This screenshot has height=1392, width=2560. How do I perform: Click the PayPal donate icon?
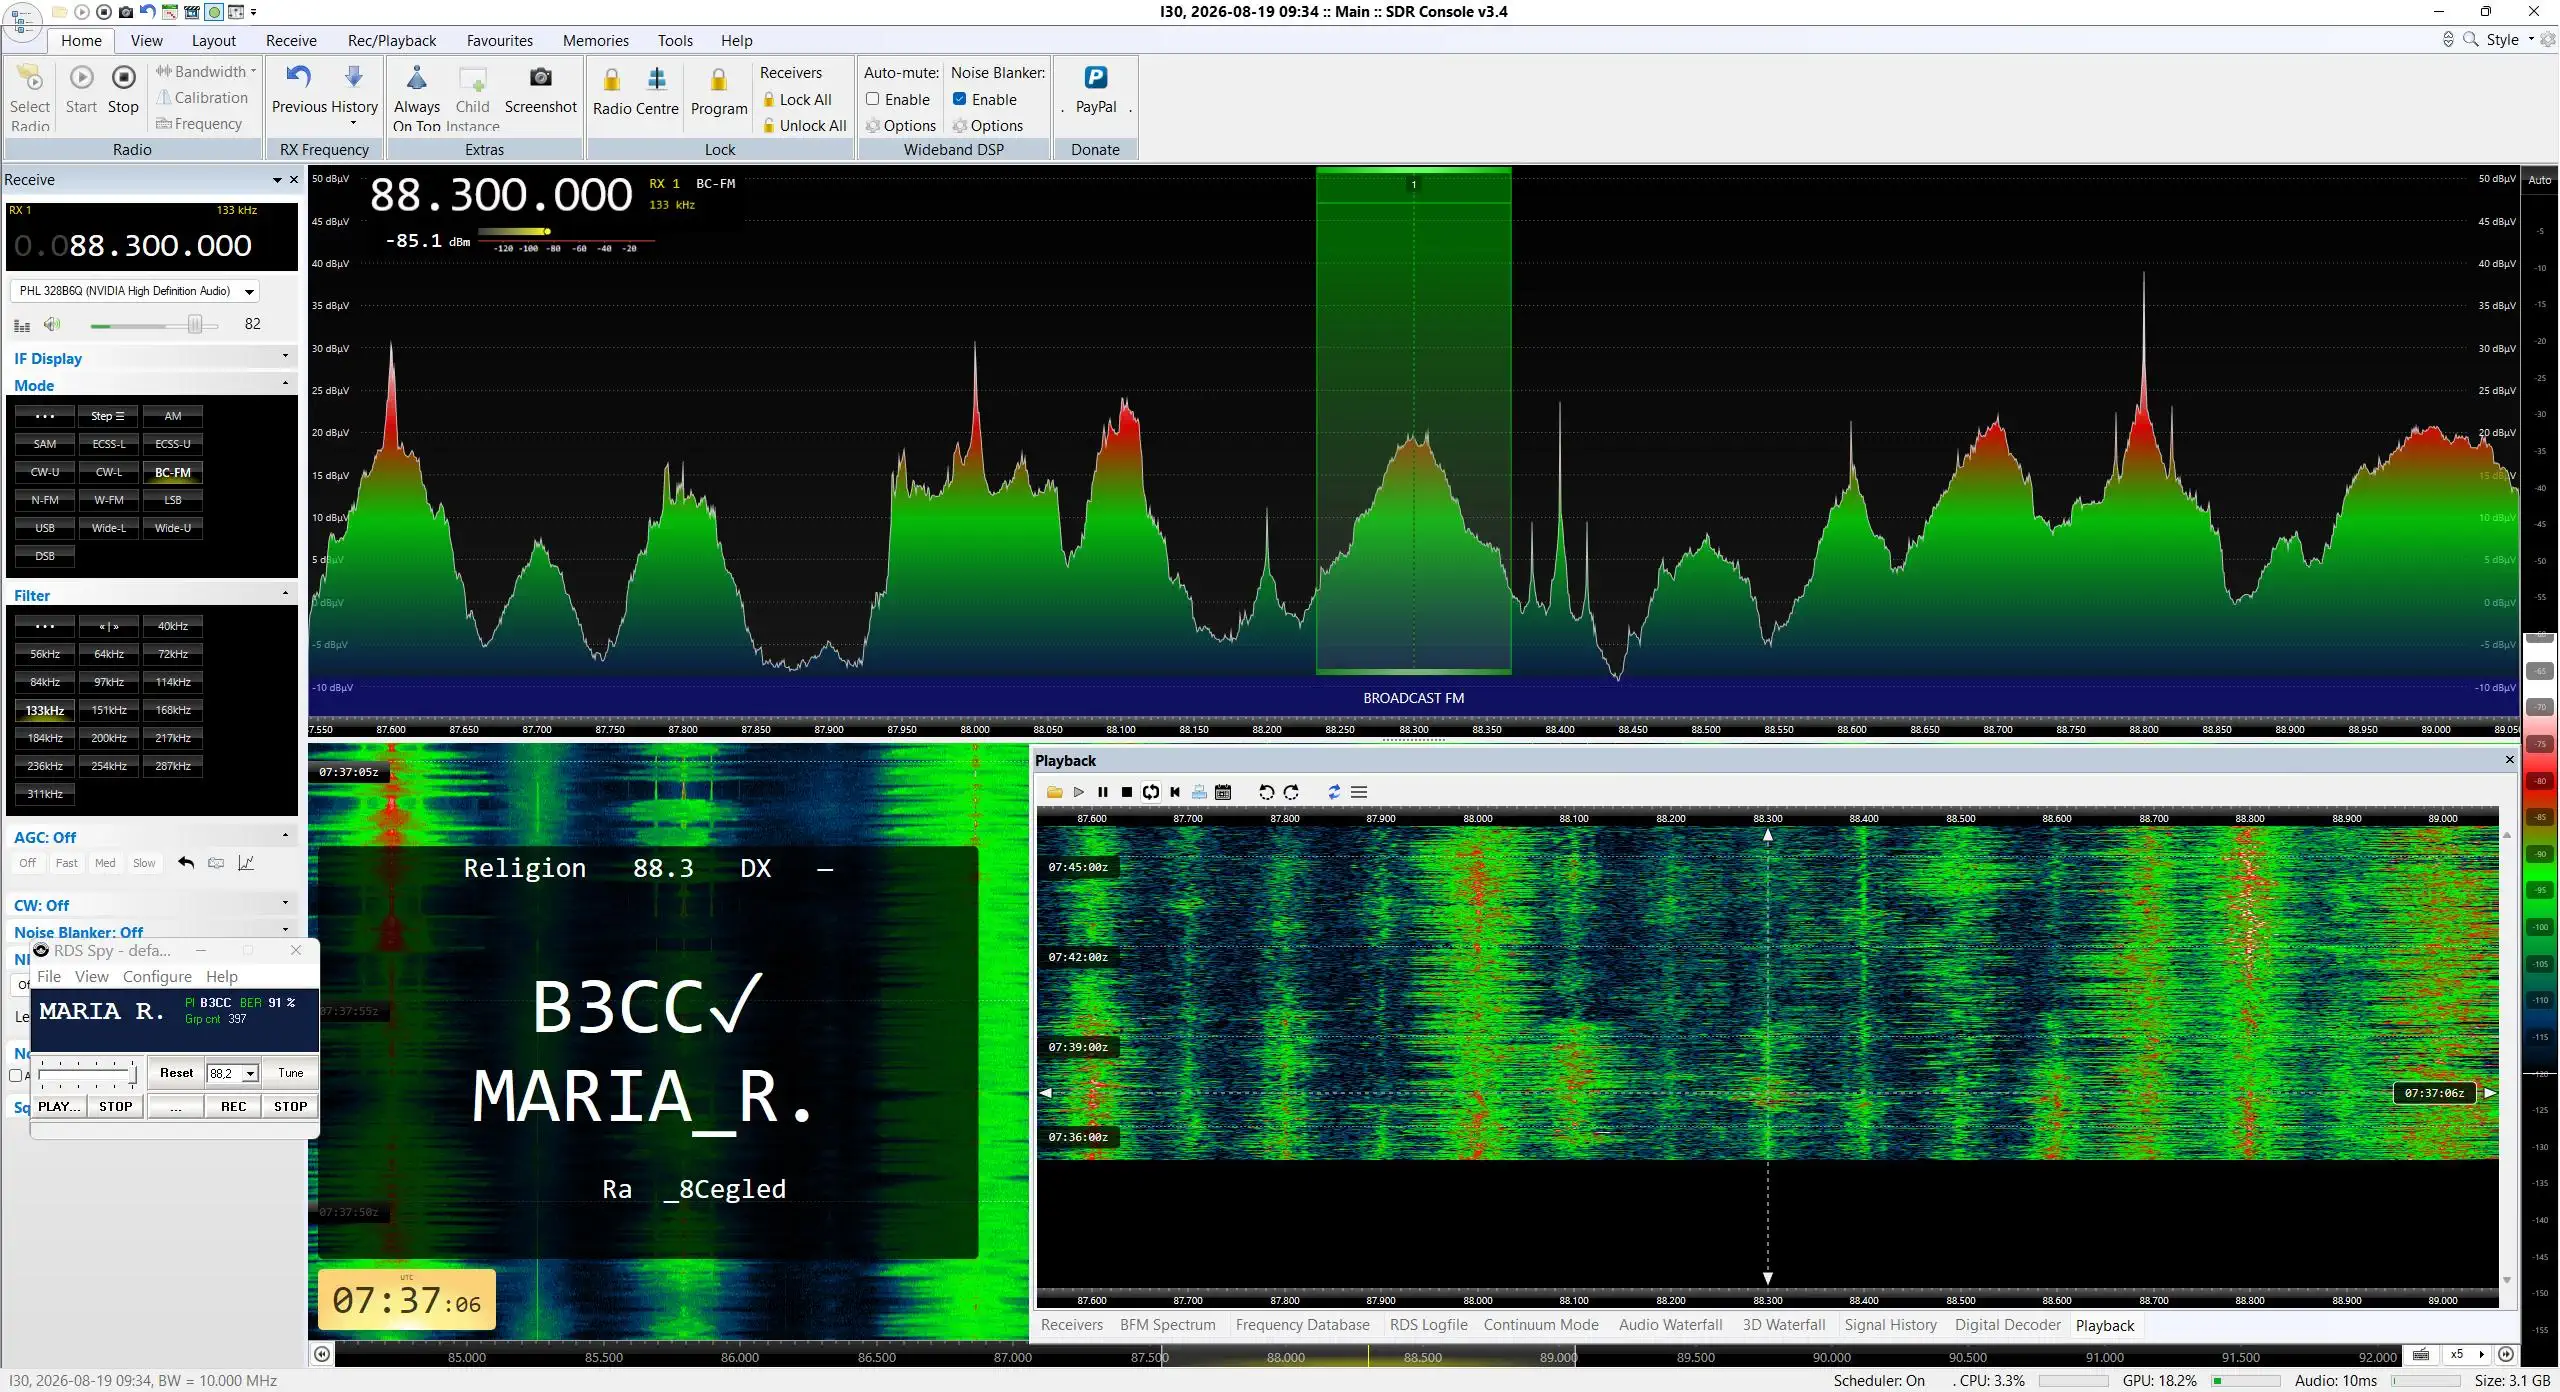(1095, 78)
